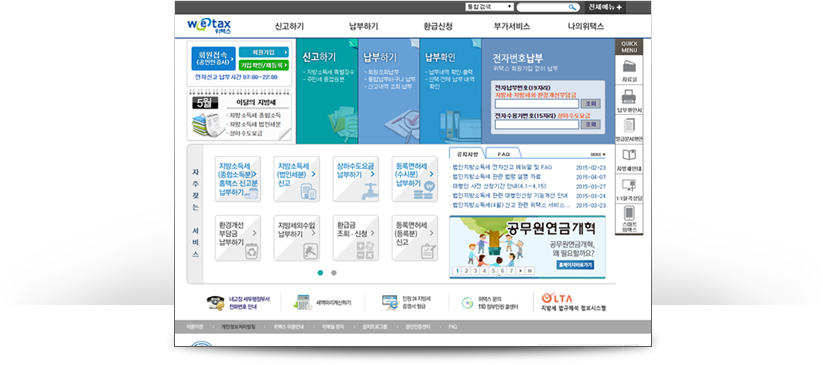Select banner page 7
This screenshot has height=365, width=823.
point(511,270)
